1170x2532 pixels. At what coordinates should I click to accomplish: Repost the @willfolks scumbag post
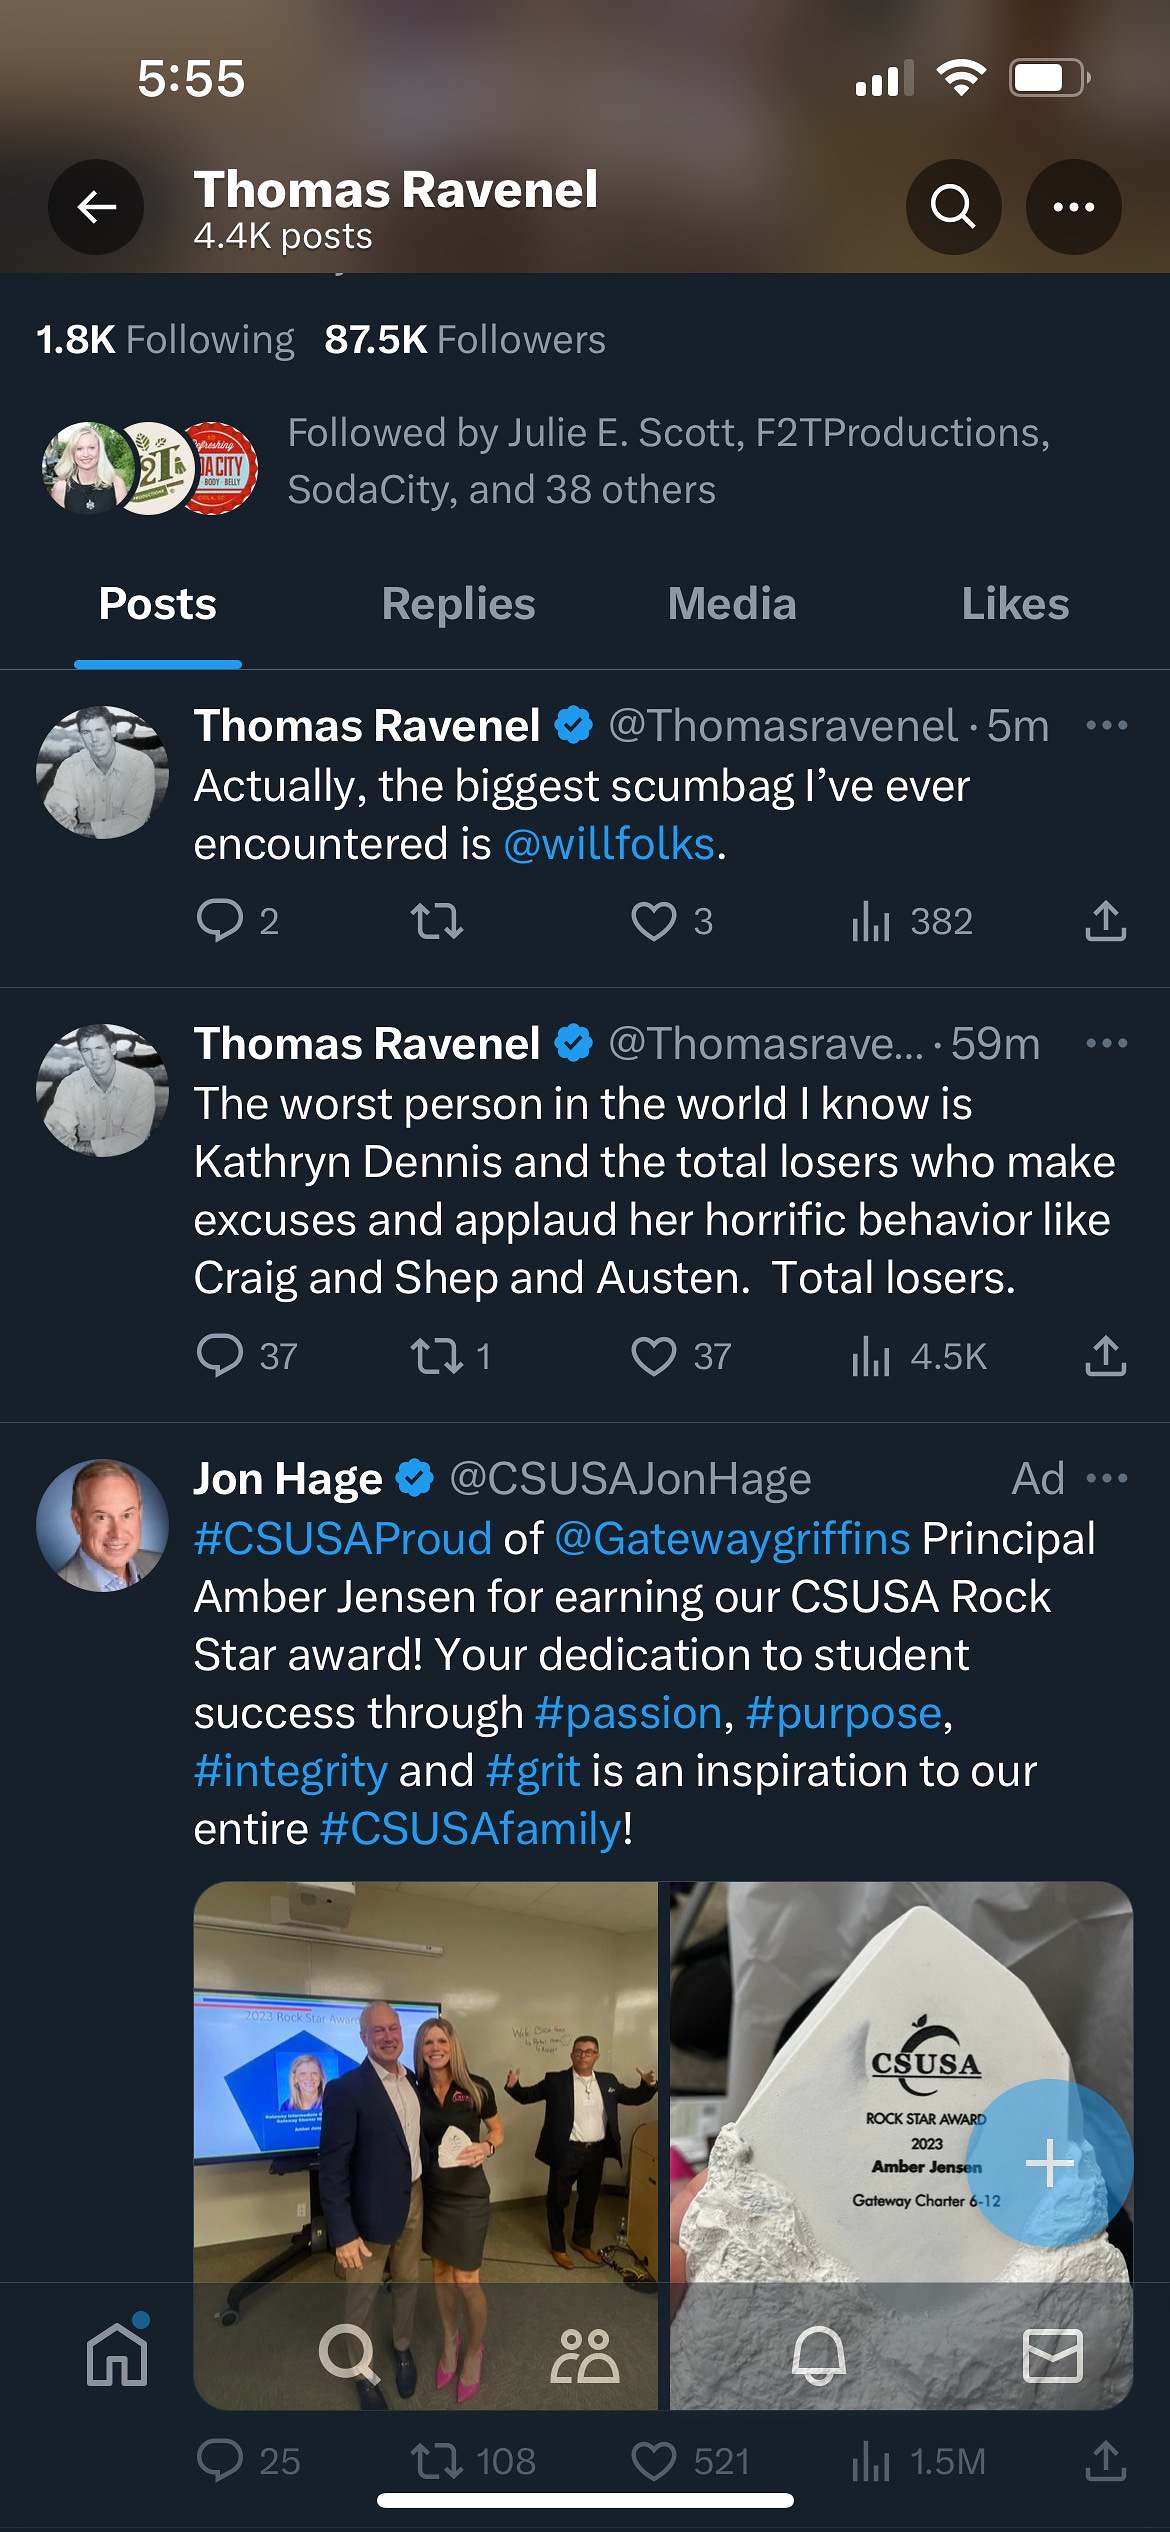click(x=437, y=921)
